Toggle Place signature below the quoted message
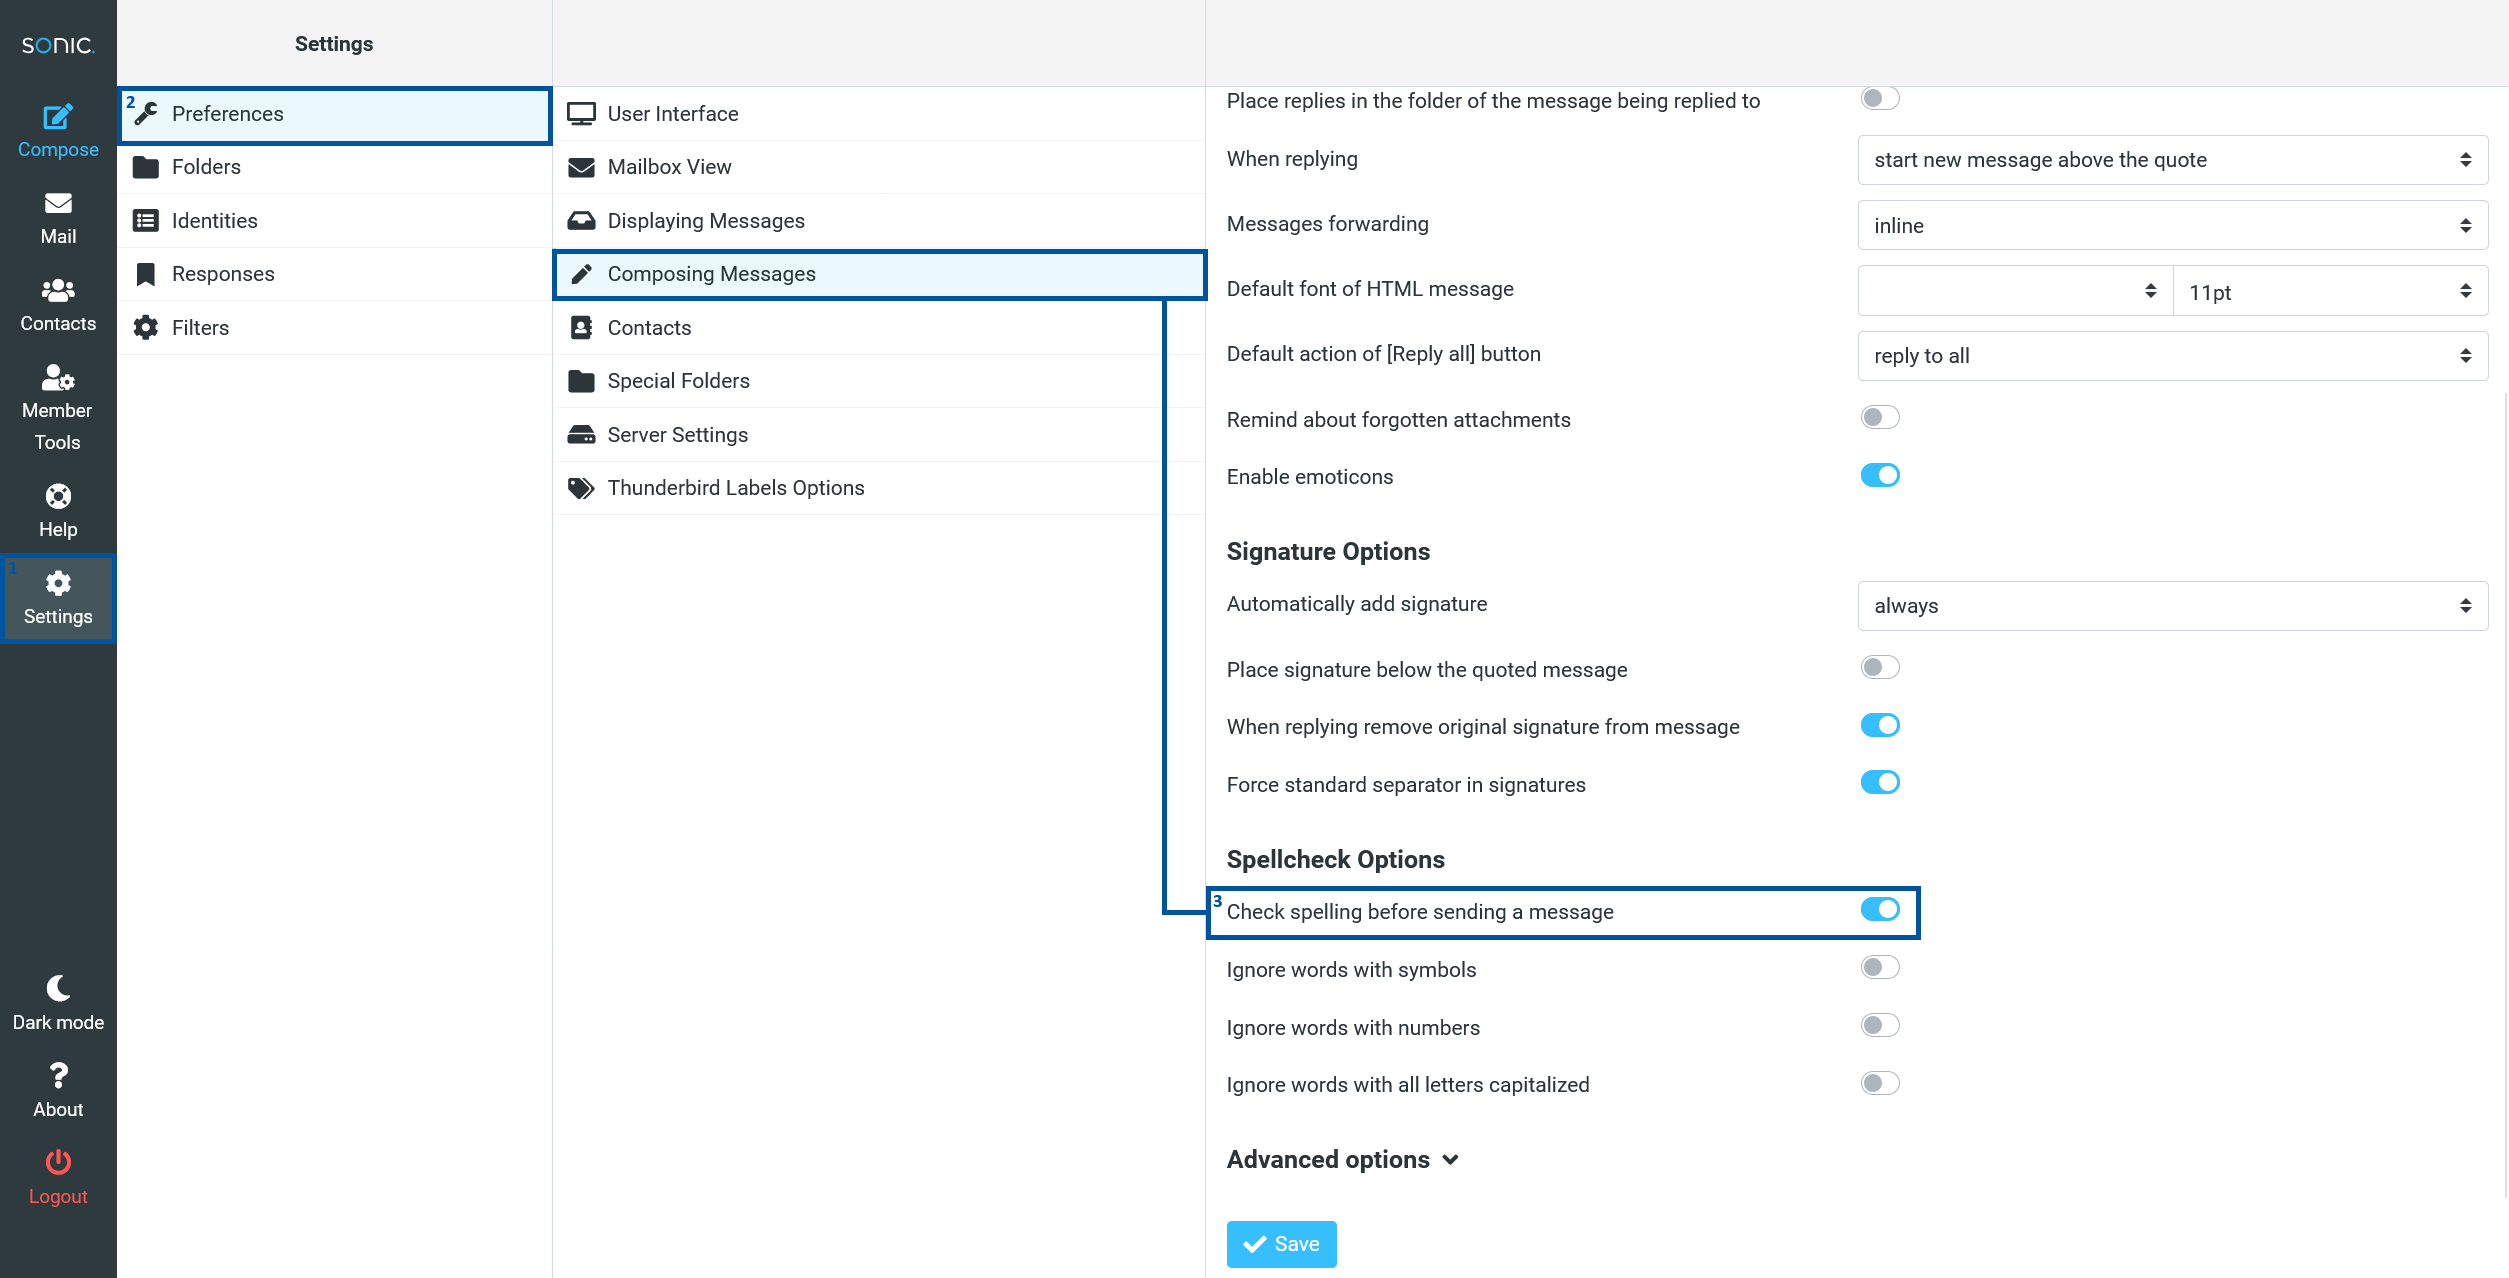Screen dimensions: 2509x1278 1880,667
